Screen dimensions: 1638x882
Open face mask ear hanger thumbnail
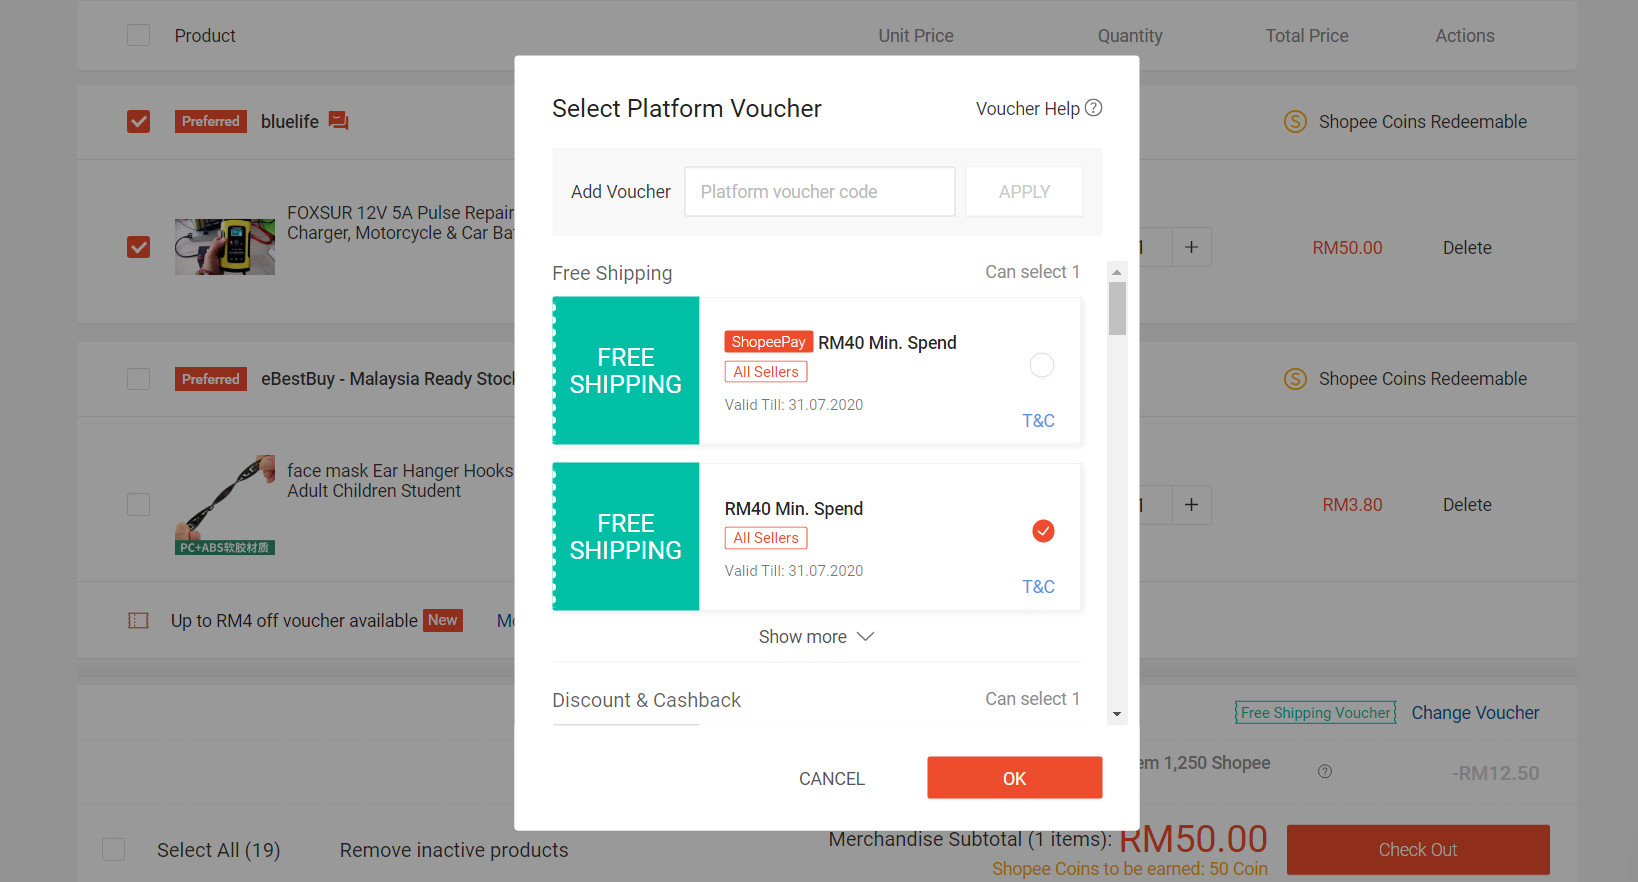point(225,505)
